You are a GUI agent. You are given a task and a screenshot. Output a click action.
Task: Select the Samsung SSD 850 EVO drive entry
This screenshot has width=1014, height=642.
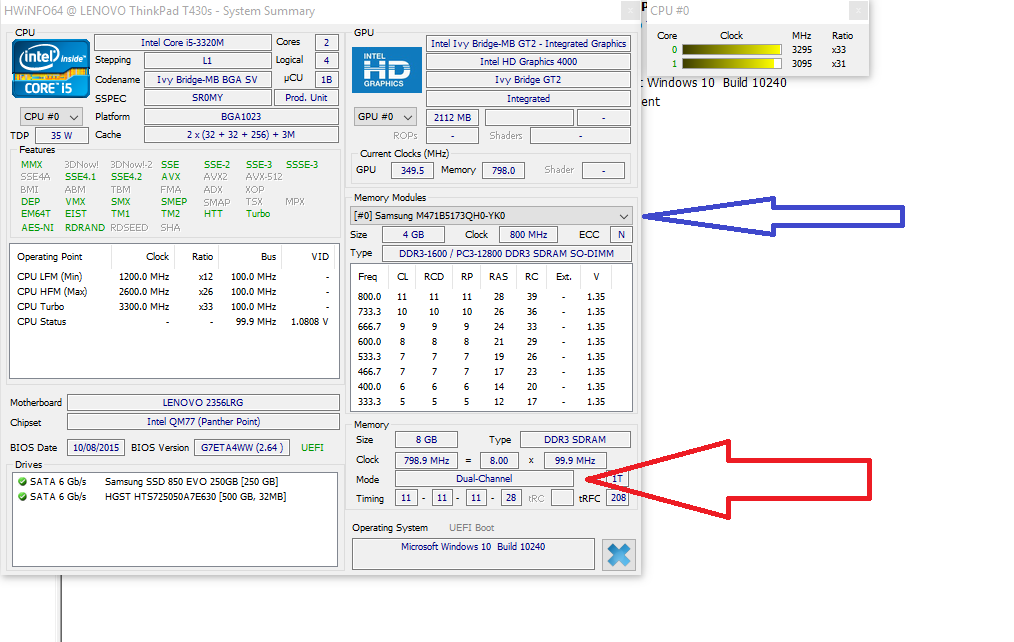click(188, 482)
